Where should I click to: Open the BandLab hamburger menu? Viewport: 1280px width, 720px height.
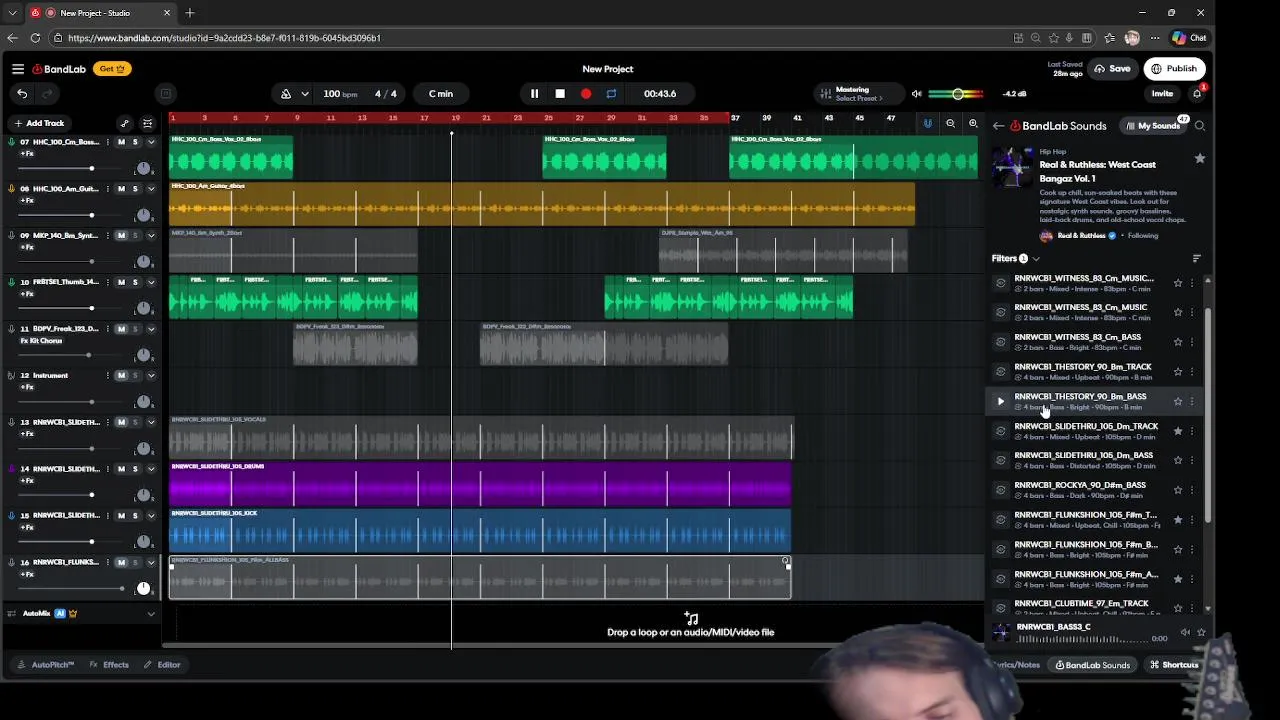click(x=18, y=69)
